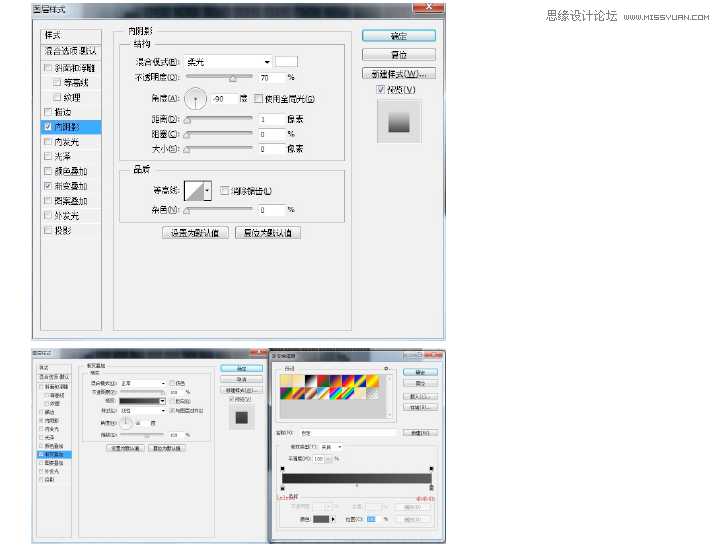Select 混合选项:默认 in styles list
720x549 pixels.
[71, 50]
